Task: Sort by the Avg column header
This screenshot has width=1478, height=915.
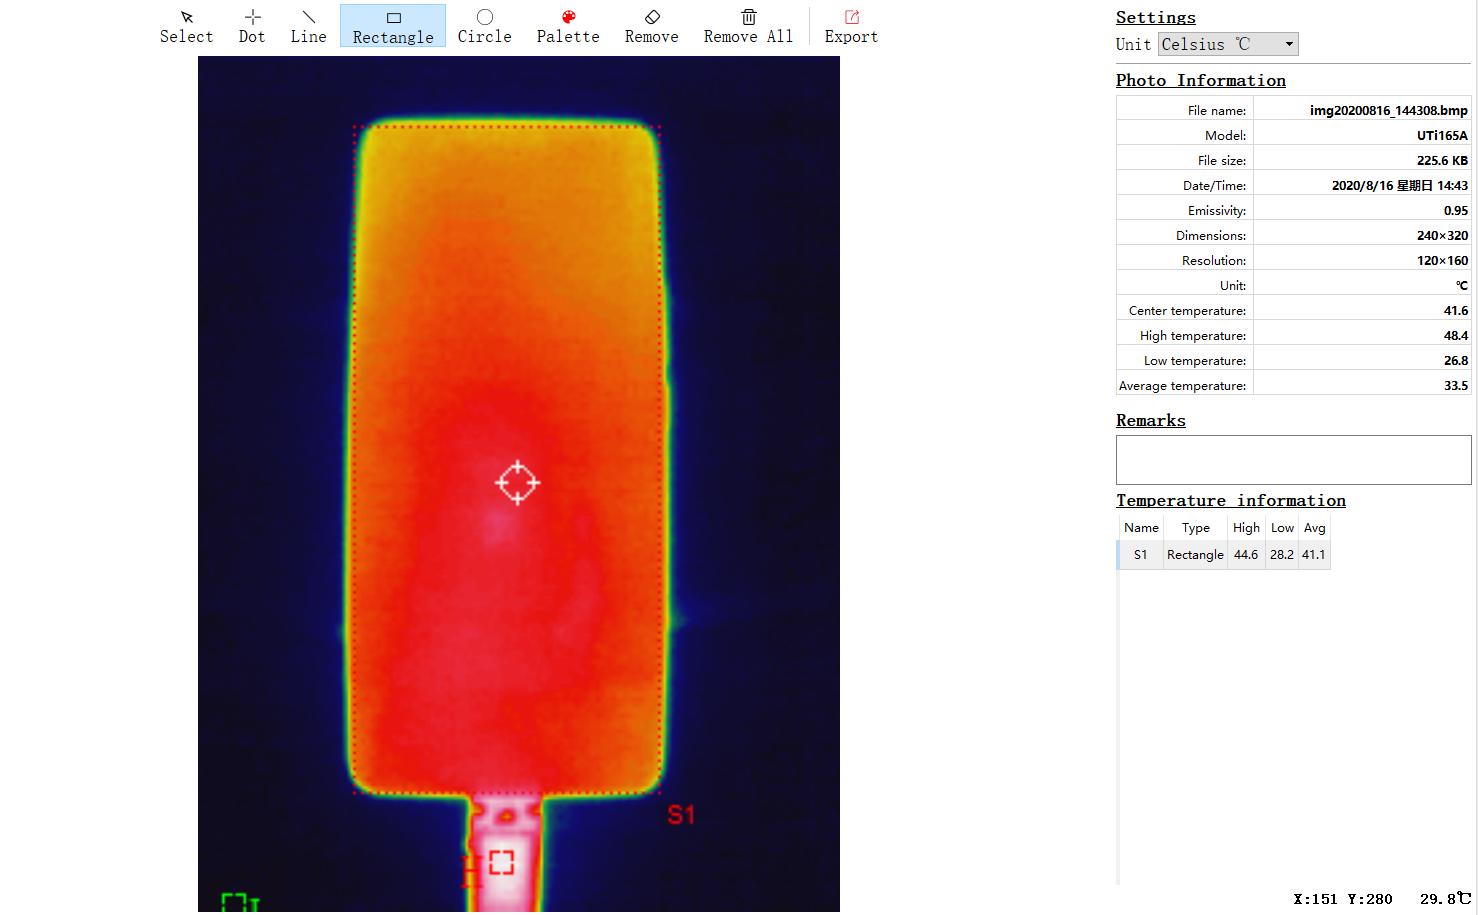Action: click(1314, 528)
